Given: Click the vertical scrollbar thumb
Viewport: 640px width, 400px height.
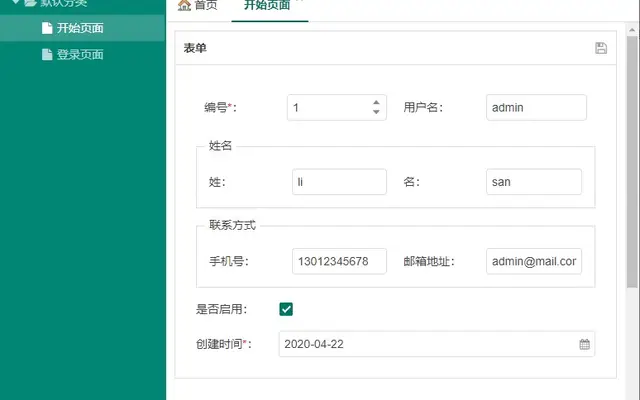Looking at the screenshot, I should [632, 162].
